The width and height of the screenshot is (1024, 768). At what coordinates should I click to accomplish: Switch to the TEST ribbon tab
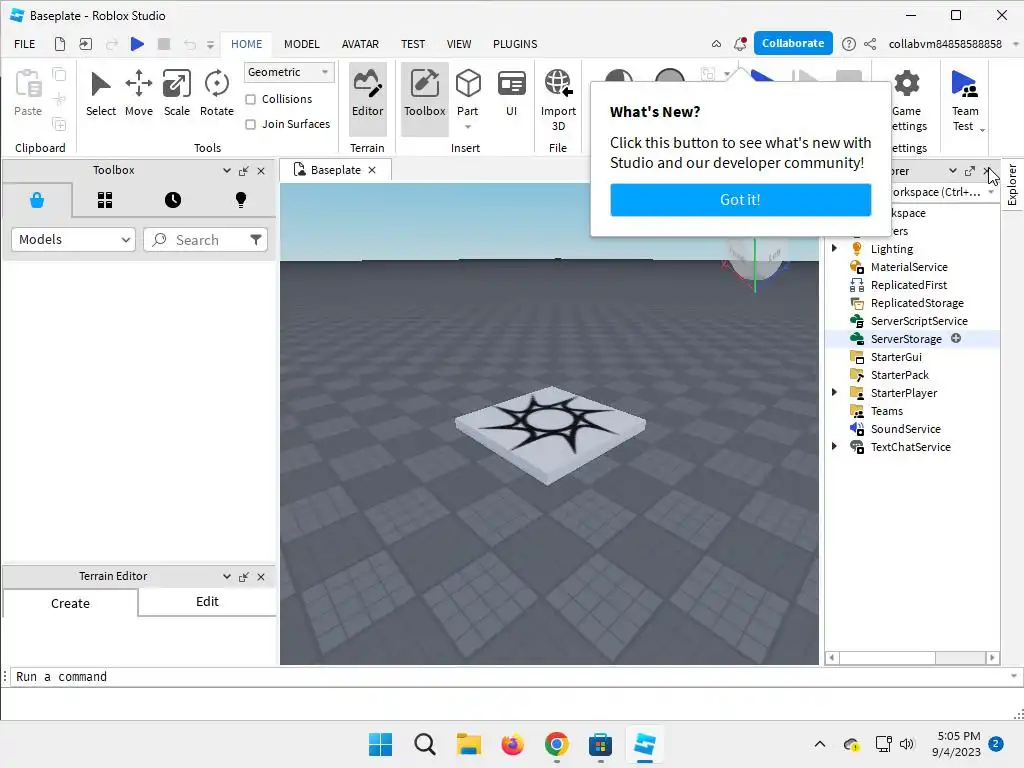coord(413,44)
